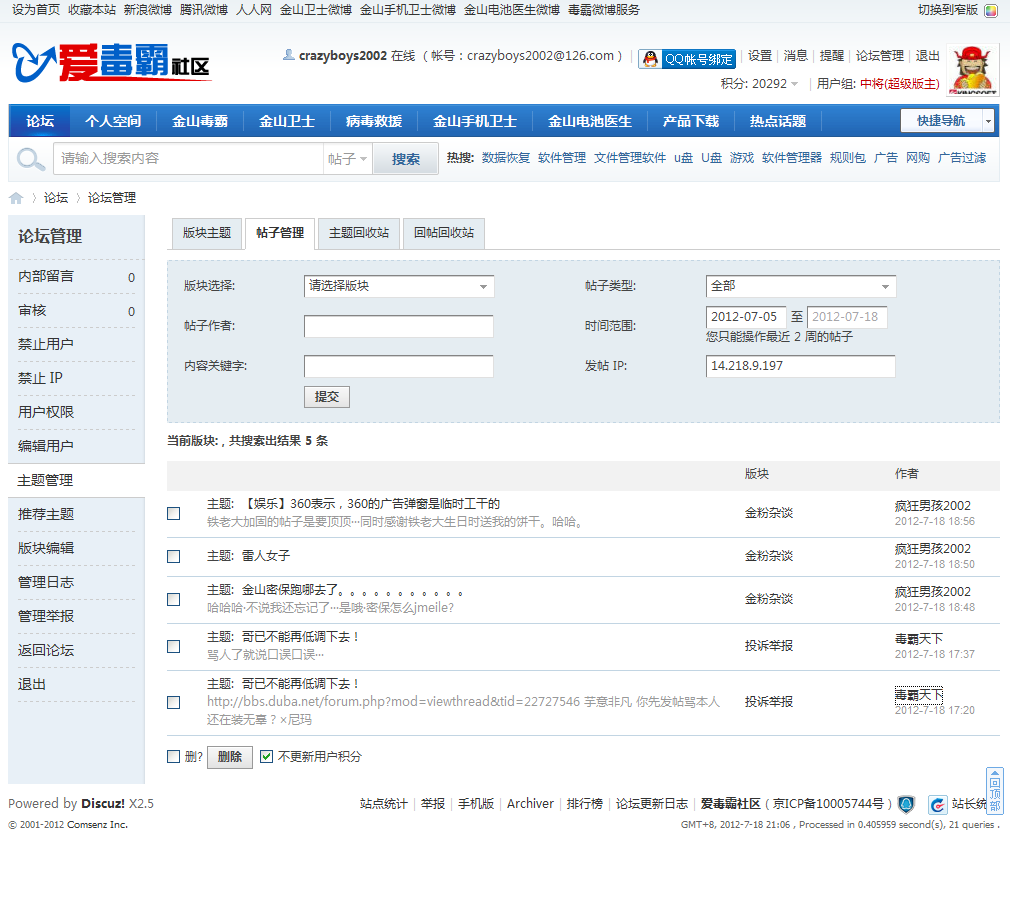Screen dimensions: 1010x916
Task: Expand the 帖子 search type dropdown
Action: point(349,158)
